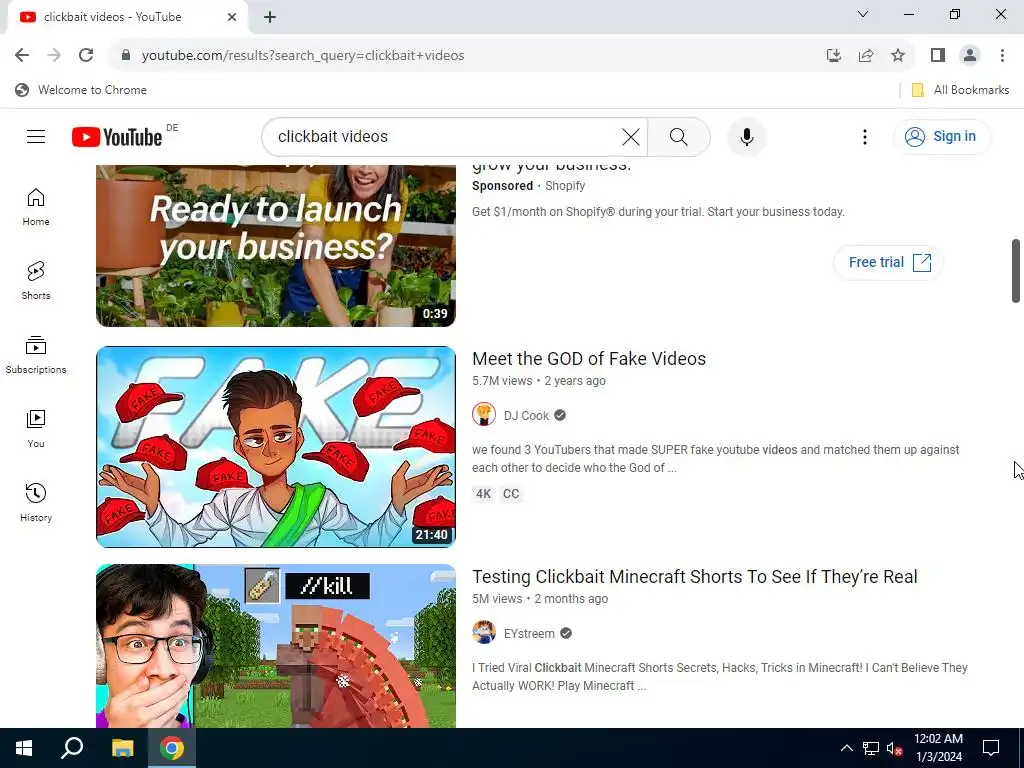Screen dimensions: 1024x768
Task: Open the YouTube hamburger guide menu
Action: [36, 136]
